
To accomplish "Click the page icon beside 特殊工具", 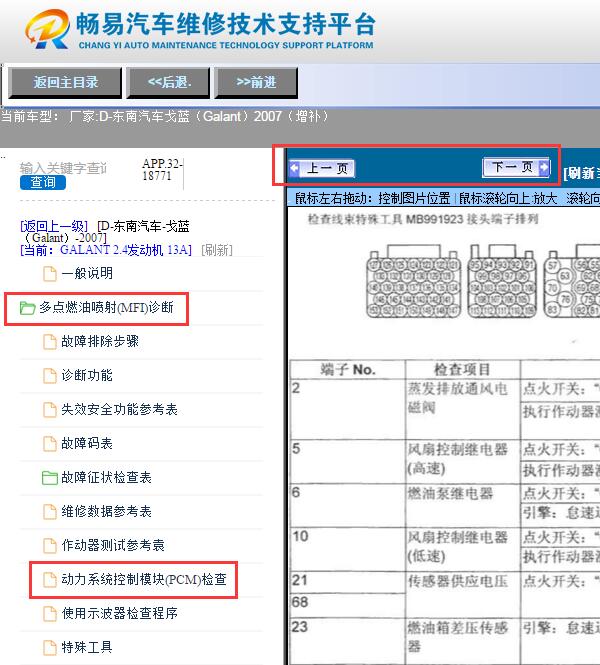I will click(50, 647).
